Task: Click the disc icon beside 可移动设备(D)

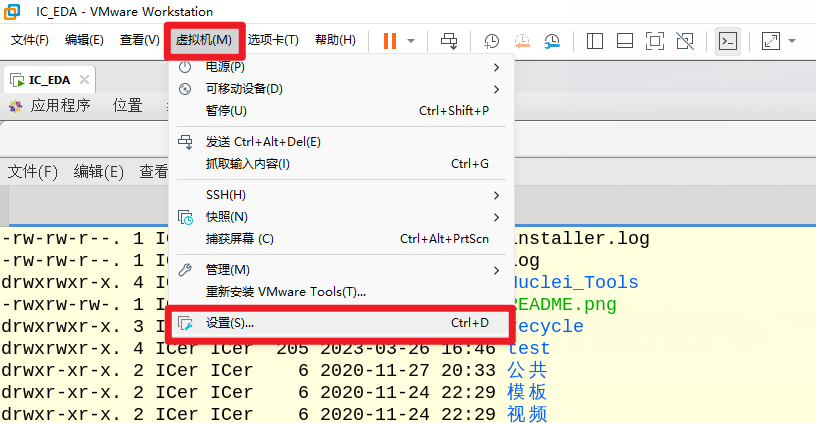Action: [x=185, y=89]
